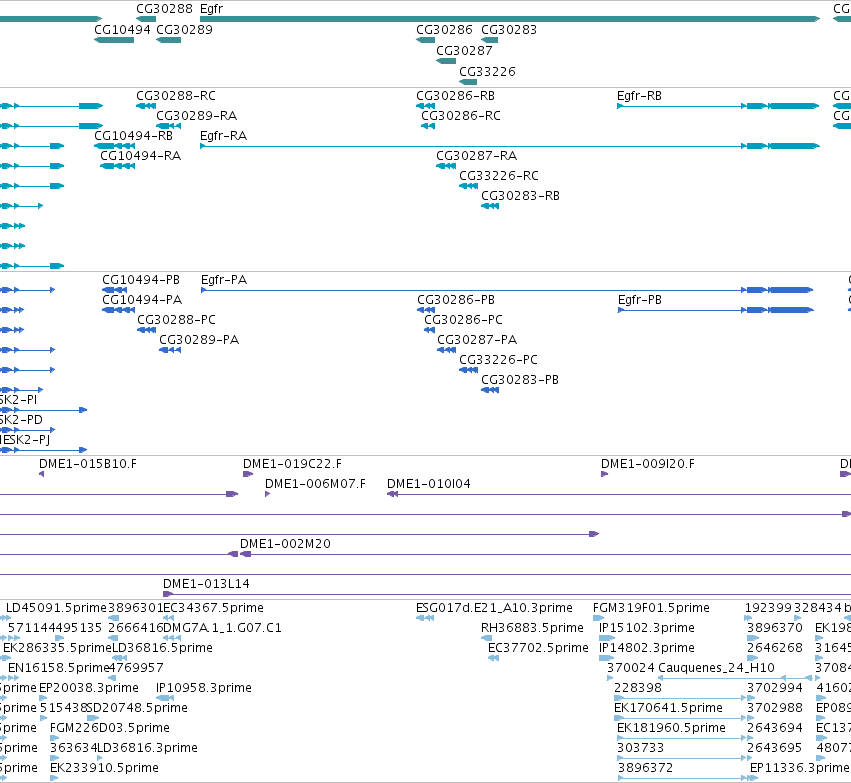
Task: Select the EP11336.3prime EST label
Action: 799,768
